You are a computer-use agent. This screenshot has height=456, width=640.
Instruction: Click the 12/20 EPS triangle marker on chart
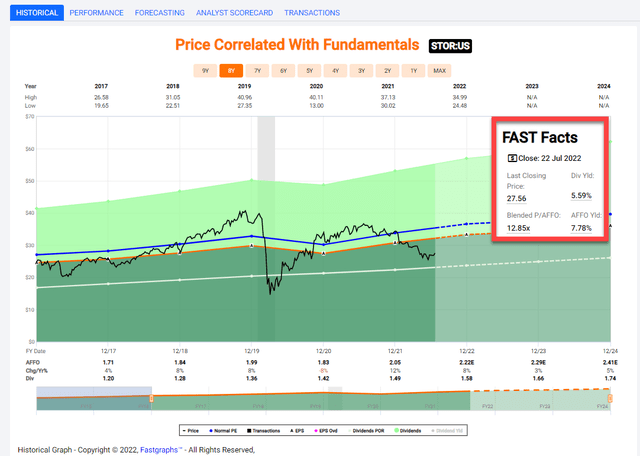324,254
